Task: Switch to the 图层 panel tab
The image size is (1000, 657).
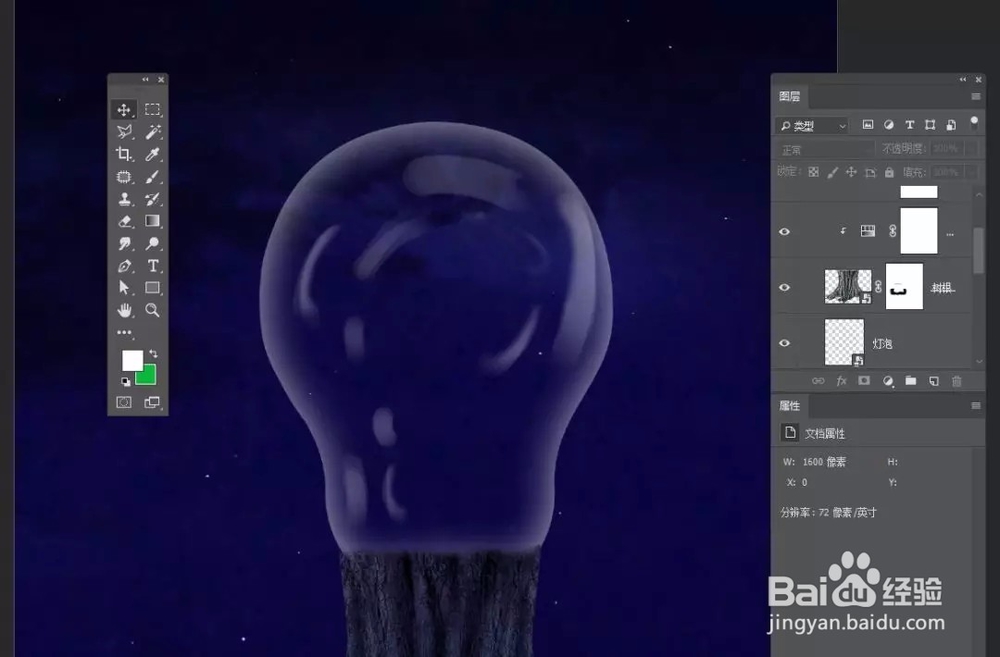Action: tap(792, 96)
